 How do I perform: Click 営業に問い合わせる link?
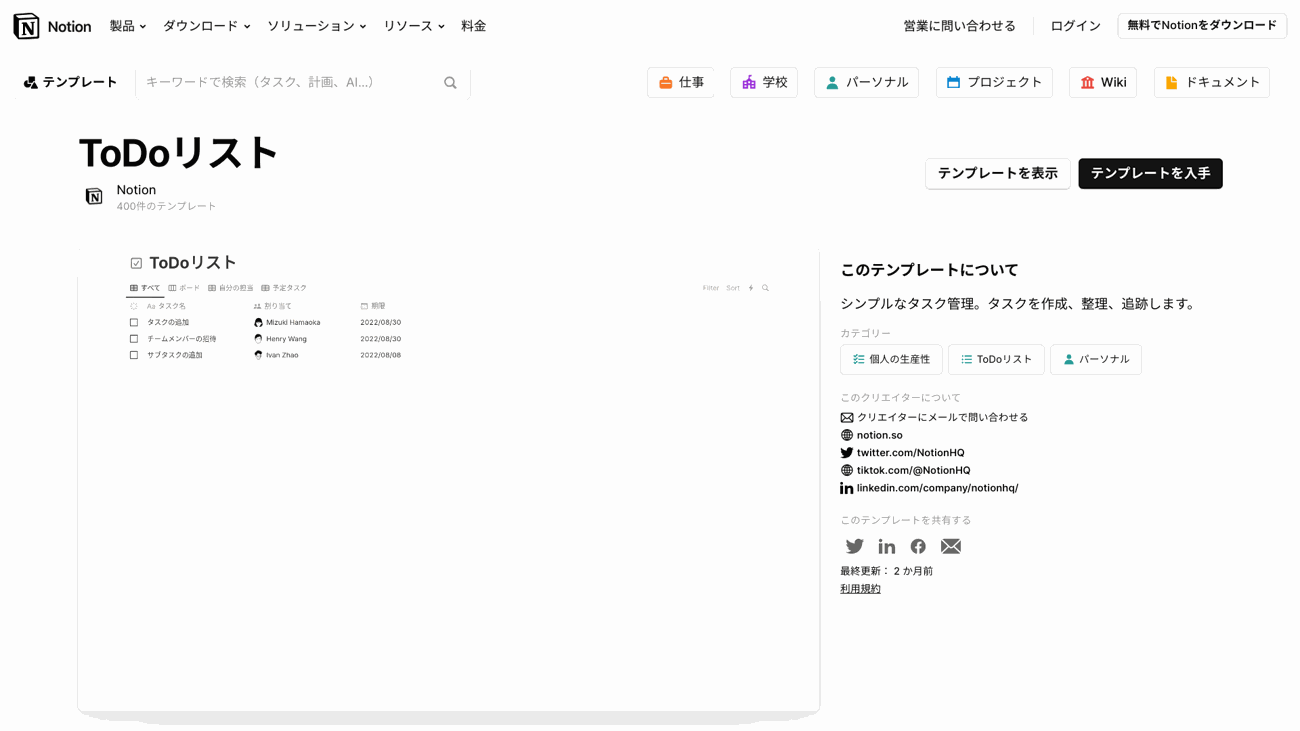point(959,26)
